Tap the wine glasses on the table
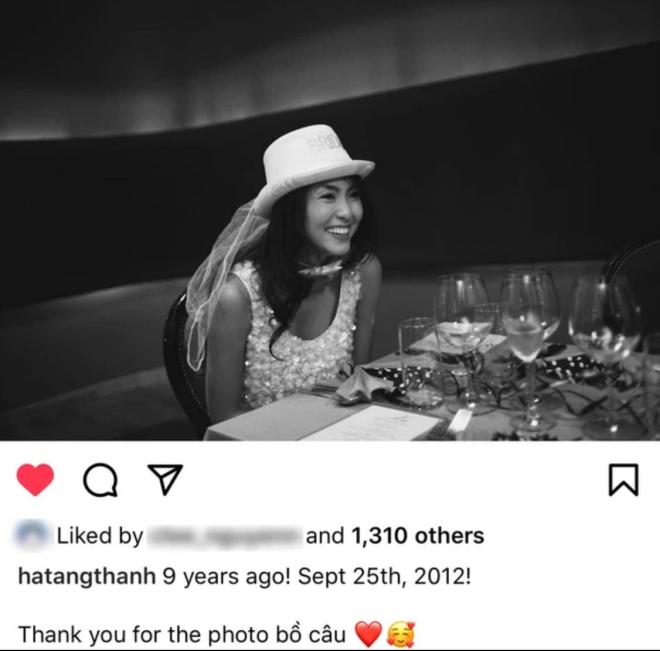Viewport: 660px width, 651px height. click(x=526, y=345)
